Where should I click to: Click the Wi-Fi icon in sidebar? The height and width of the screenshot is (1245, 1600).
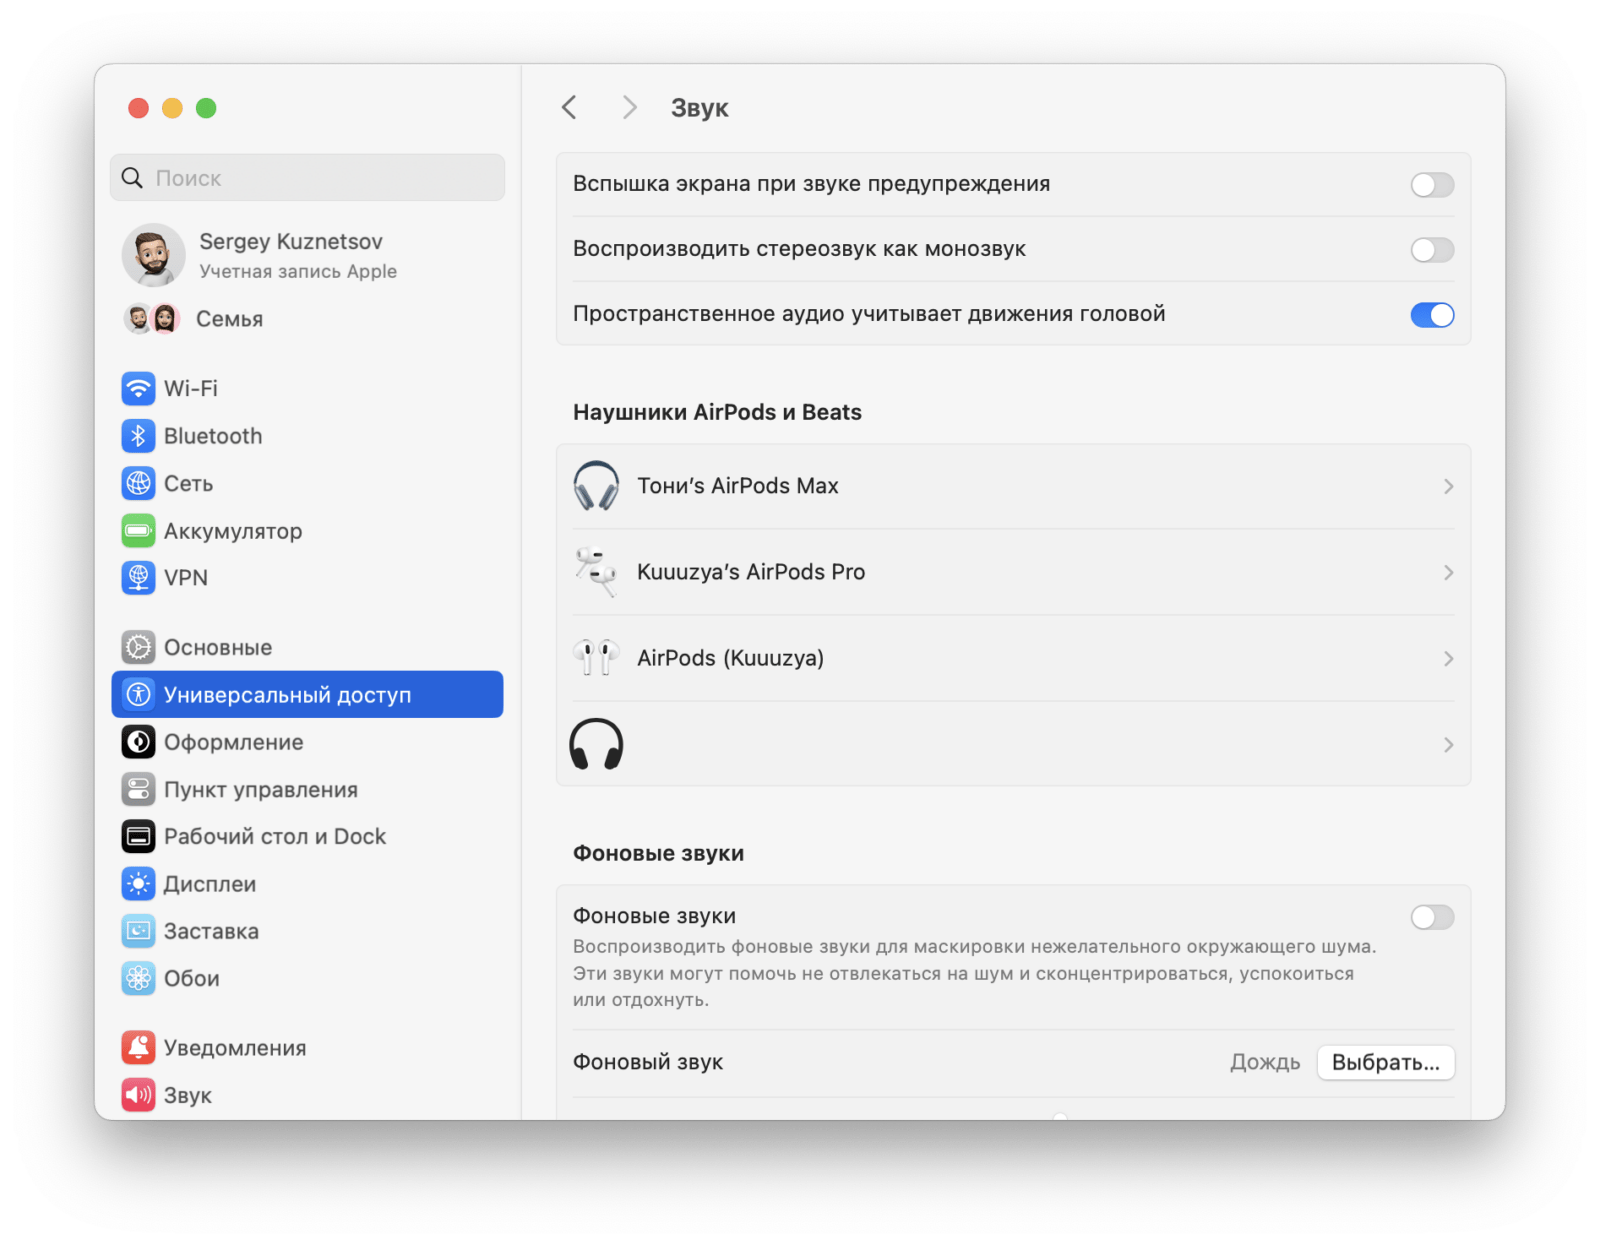(138, 388)
